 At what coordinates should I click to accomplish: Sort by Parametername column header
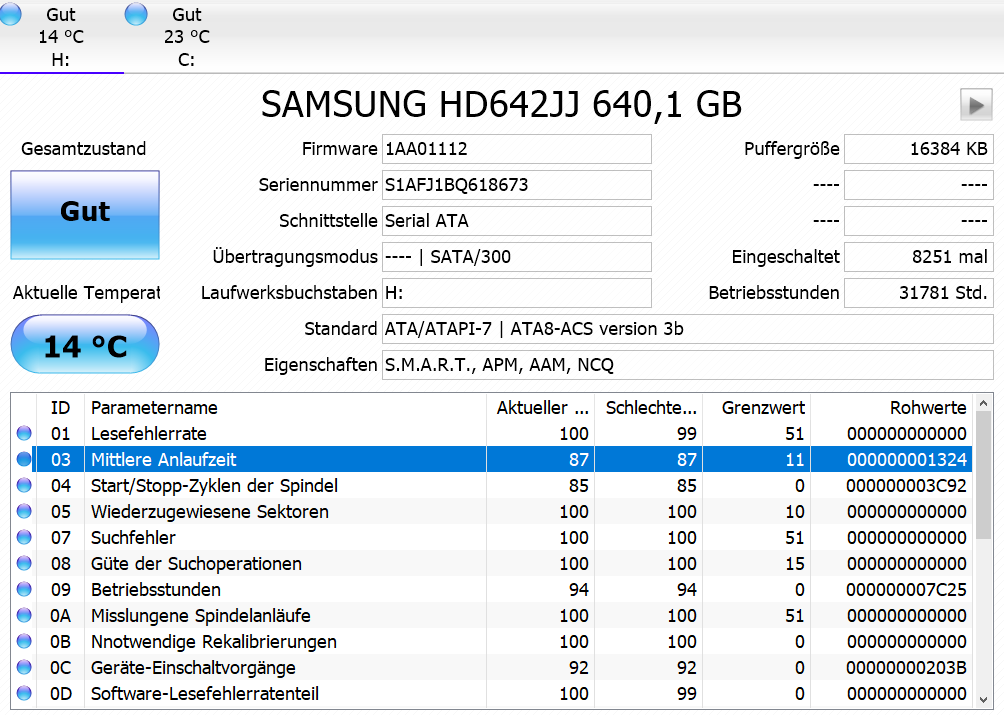[286, 408]
